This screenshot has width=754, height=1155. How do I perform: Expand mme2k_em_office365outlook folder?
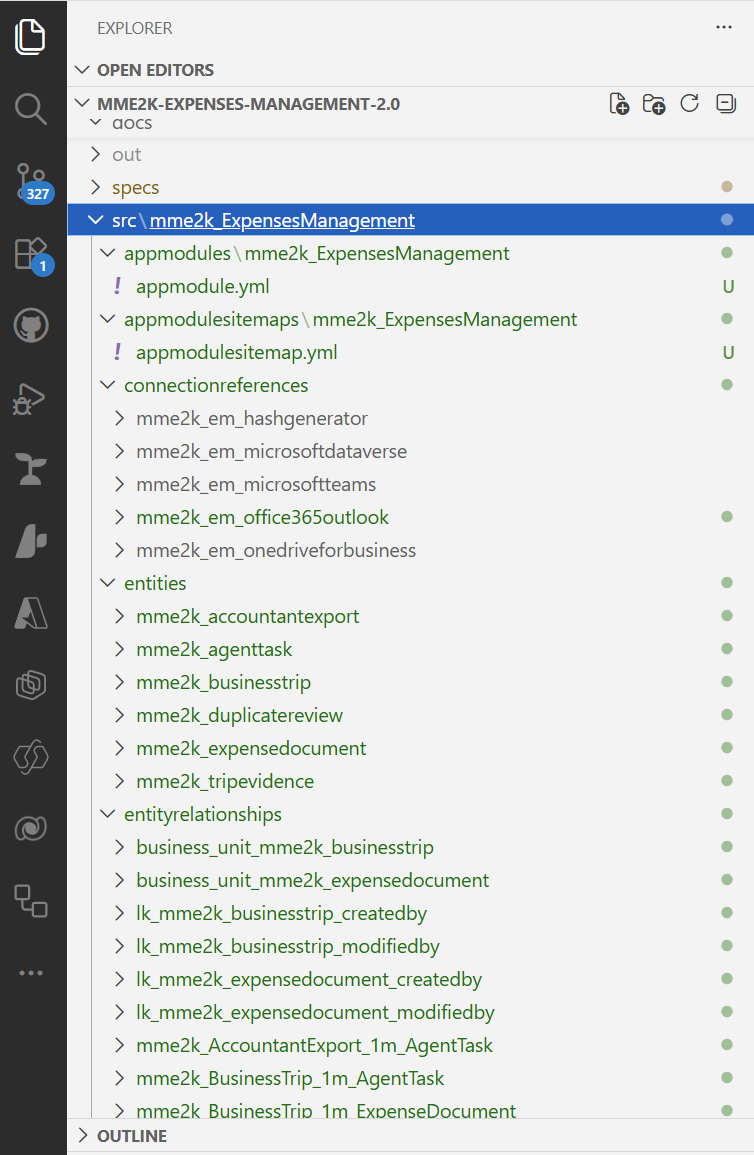[x=410, y=517]
